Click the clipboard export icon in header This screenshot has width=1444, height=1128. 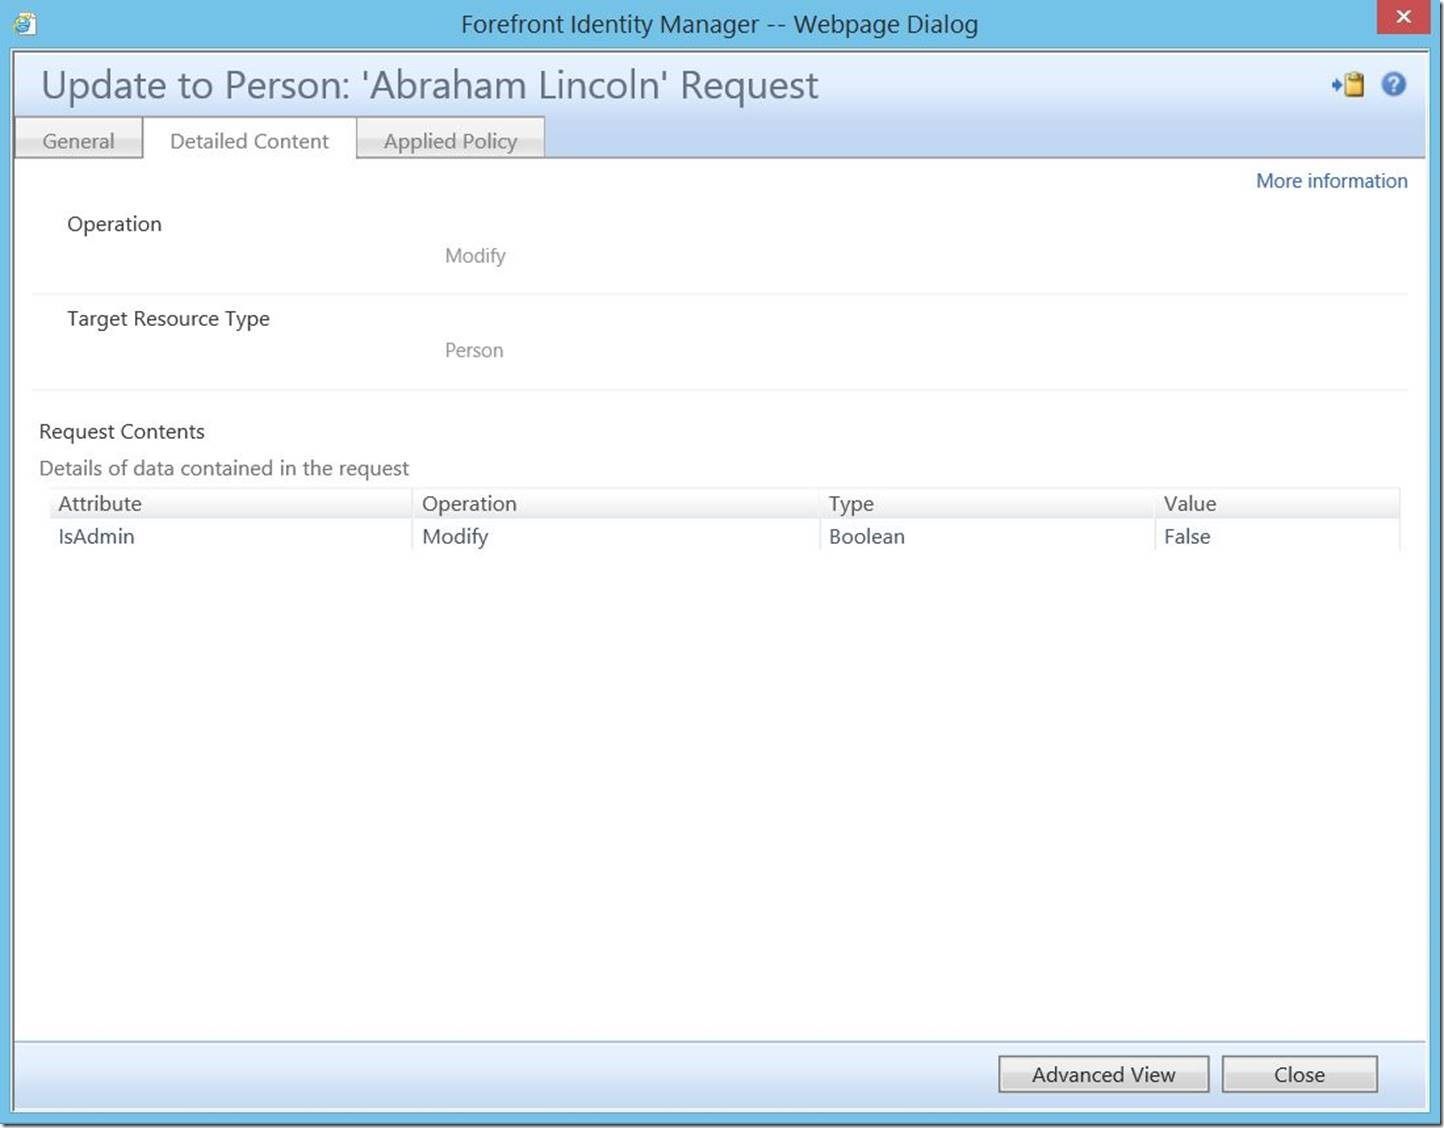pos(1348,85)
